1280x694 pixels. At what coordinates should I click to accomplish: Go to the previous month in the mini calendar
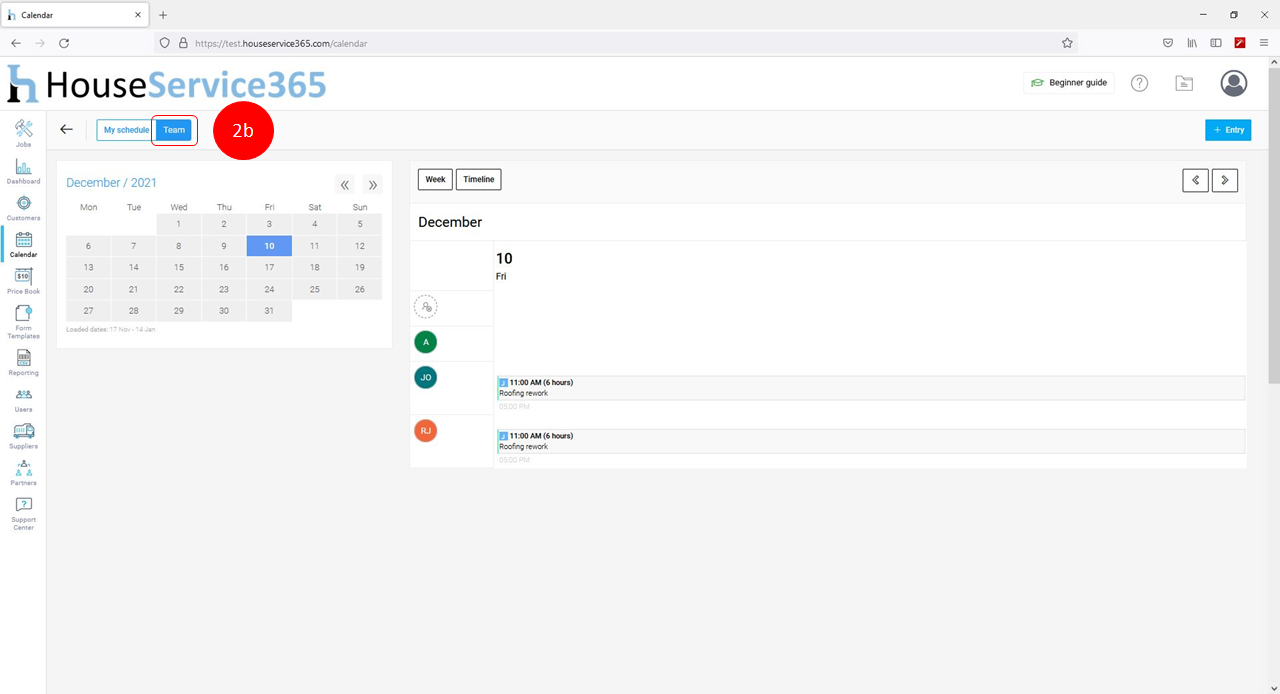point(345,185)
